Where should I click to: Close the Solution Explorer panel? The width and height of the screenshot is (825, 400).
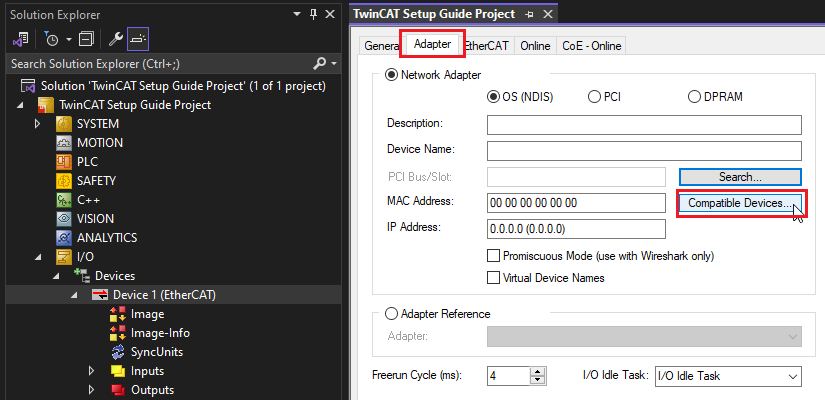[x=330, y=15]
